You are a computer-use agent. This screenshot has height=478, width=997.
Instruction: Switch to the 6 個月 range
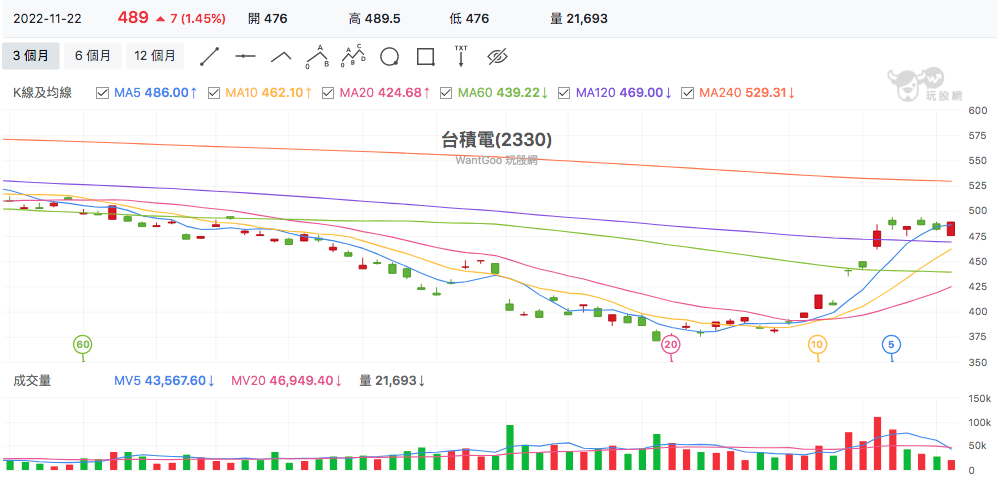point(93,56)
